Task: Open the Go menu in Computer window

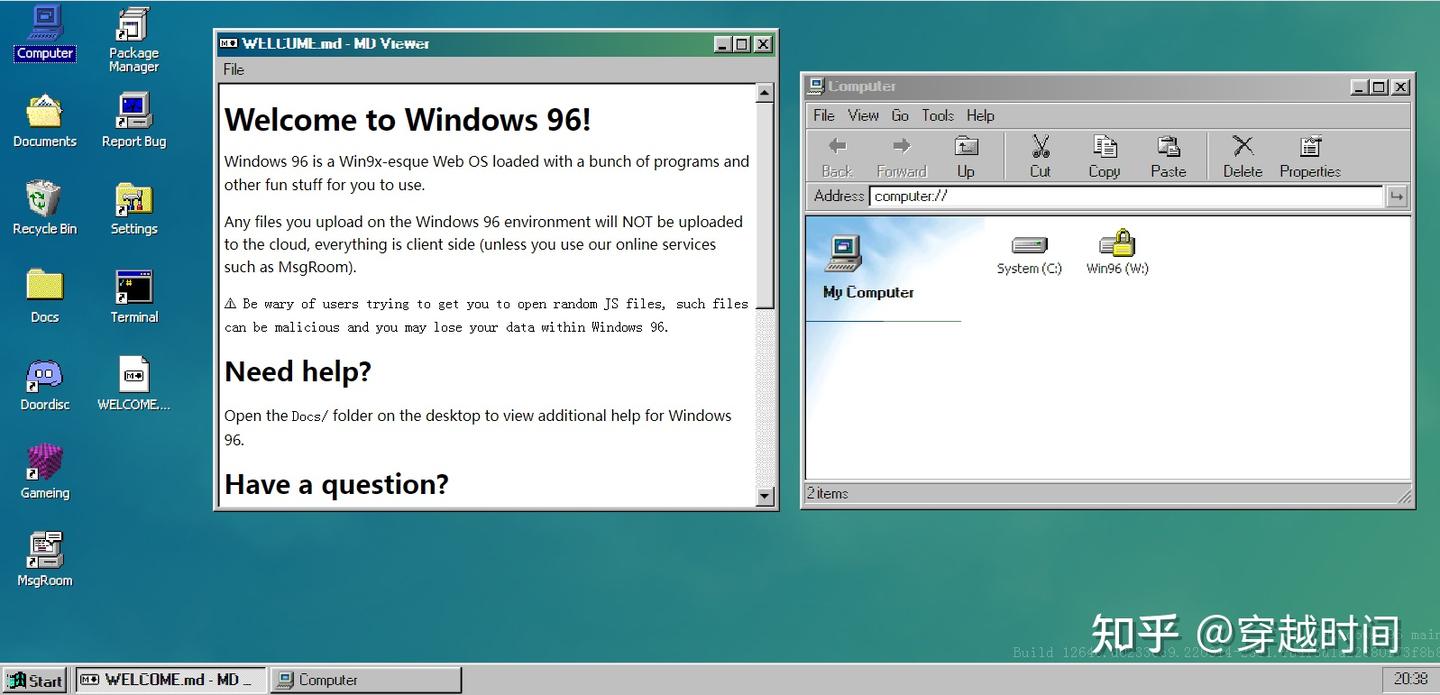Action: tap(900, 115)
